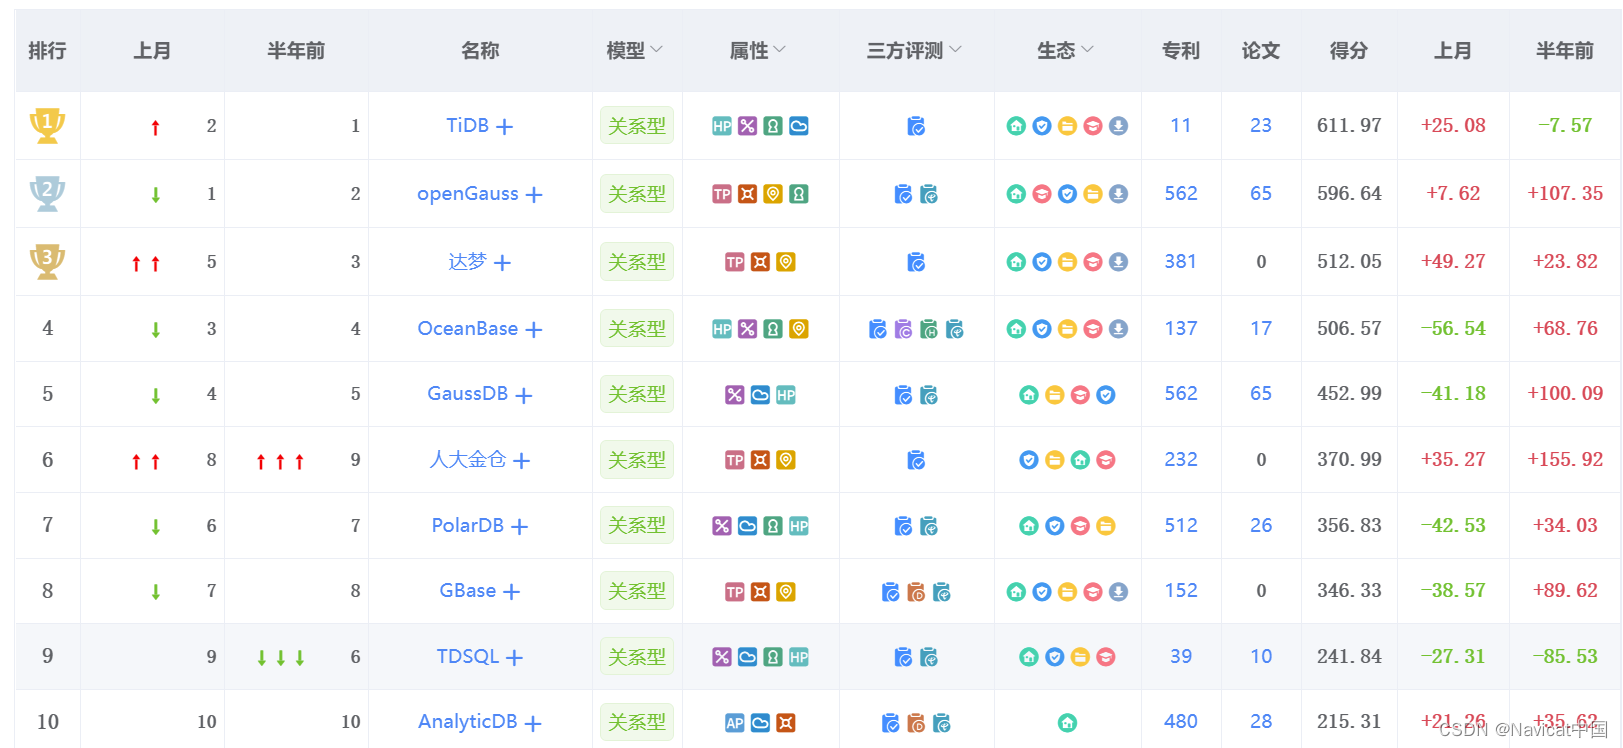Click the grey download ecosystem icon in GBase row
The height and width of the screenshot is (748, 1623).
1119,592
